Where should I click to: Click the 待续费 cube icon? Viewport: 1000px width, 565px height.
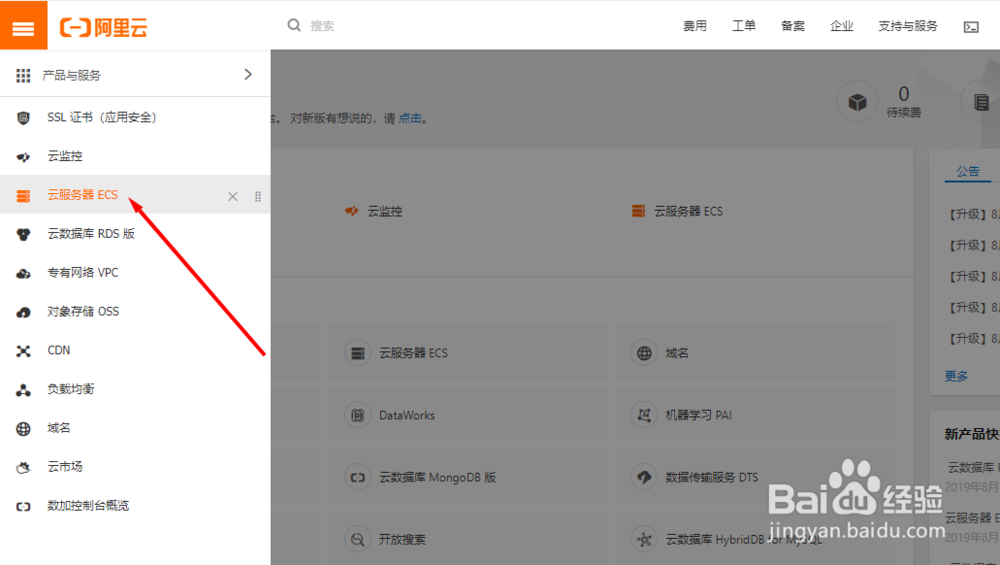pos(857,101)
